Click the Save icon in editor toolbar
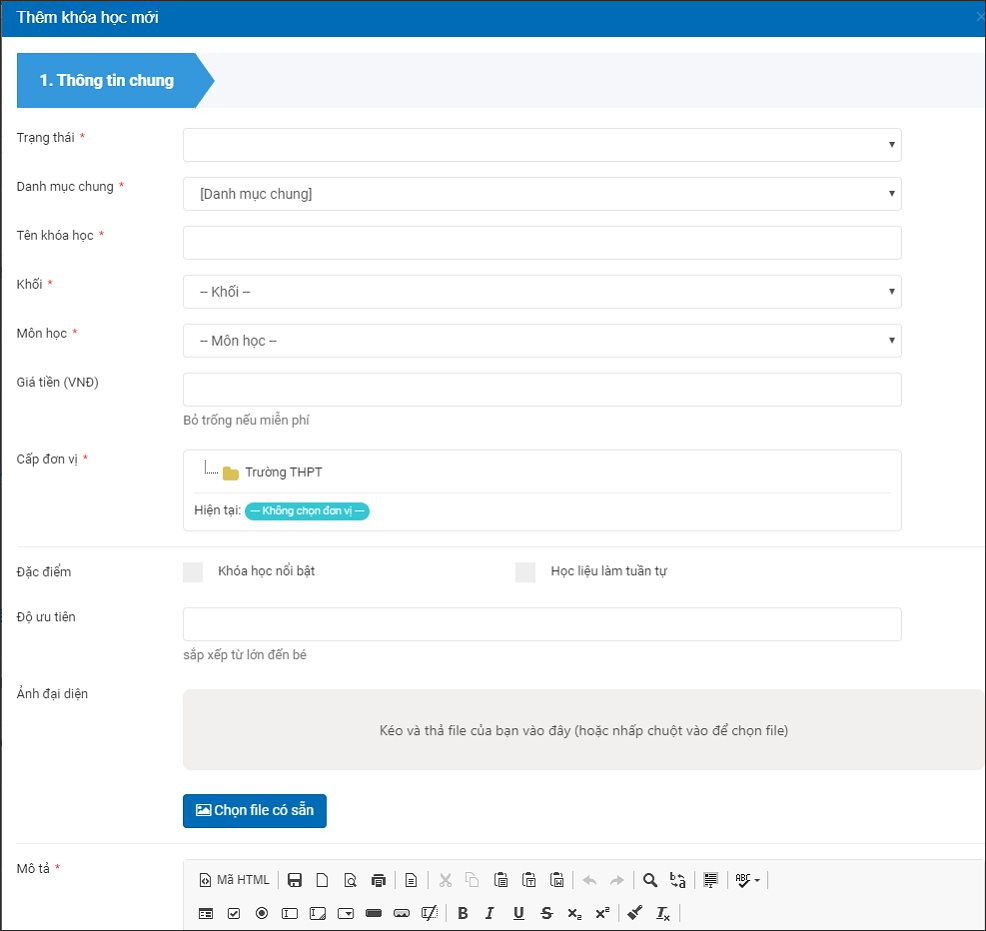Screen dimensions: 986x931 click(295, 880)
